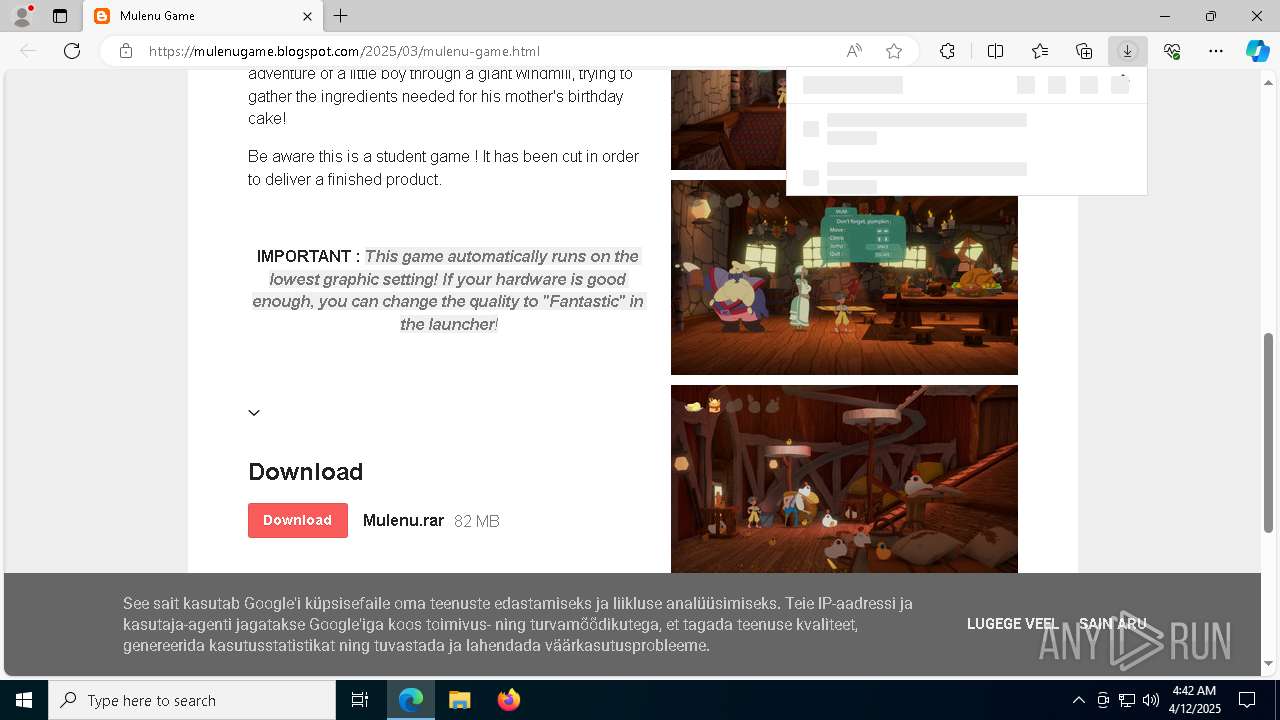This screenshot has width=1280, height=720.
Task: Open the Downloads toolbar icon
Action: (x=1127, y=51)
